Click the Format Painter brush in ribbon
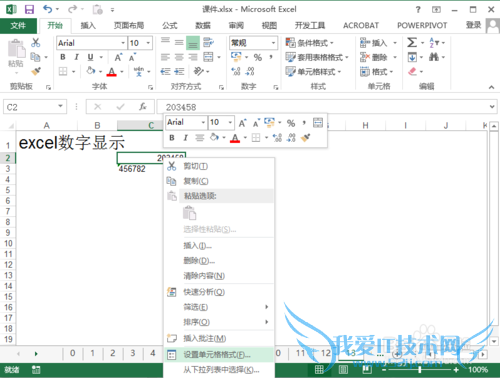This screenshot has height=378, width=500. [x=36, y=71]
